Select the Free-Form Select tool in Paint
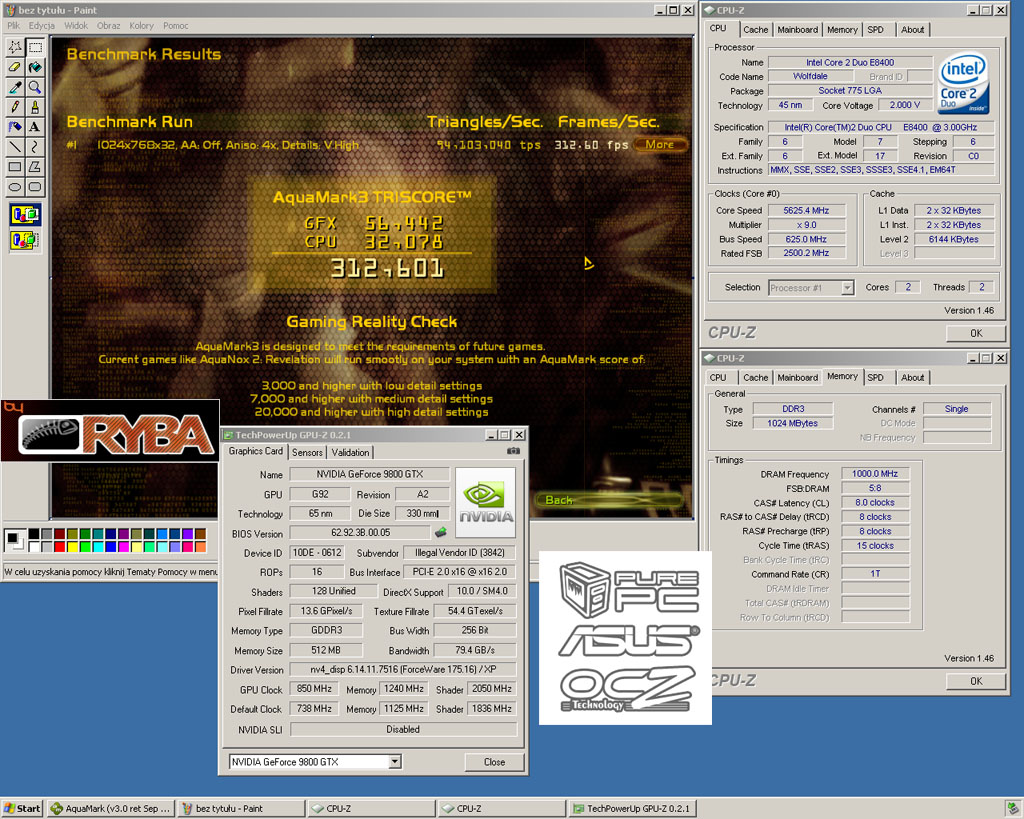Screen dimensions: 1024x819 pyautogui.click(x=15, y=47)
